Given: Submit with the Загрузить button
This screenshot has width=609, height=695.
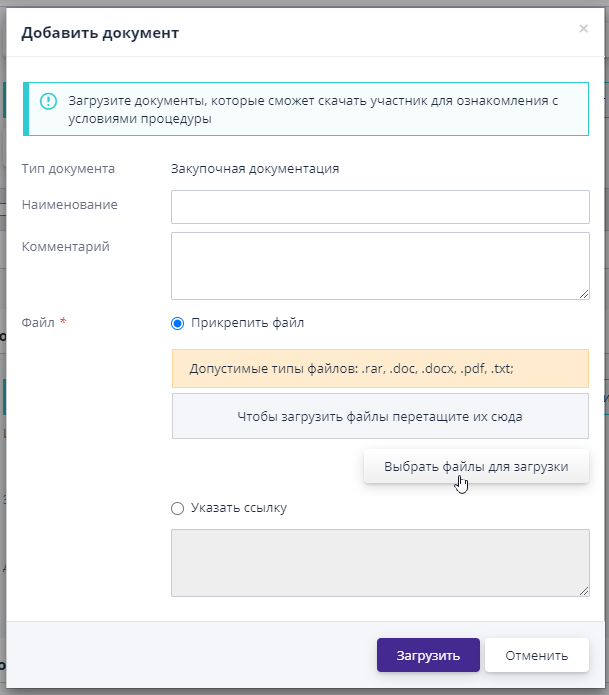Looking at the screenshot, I should (428, 656).
